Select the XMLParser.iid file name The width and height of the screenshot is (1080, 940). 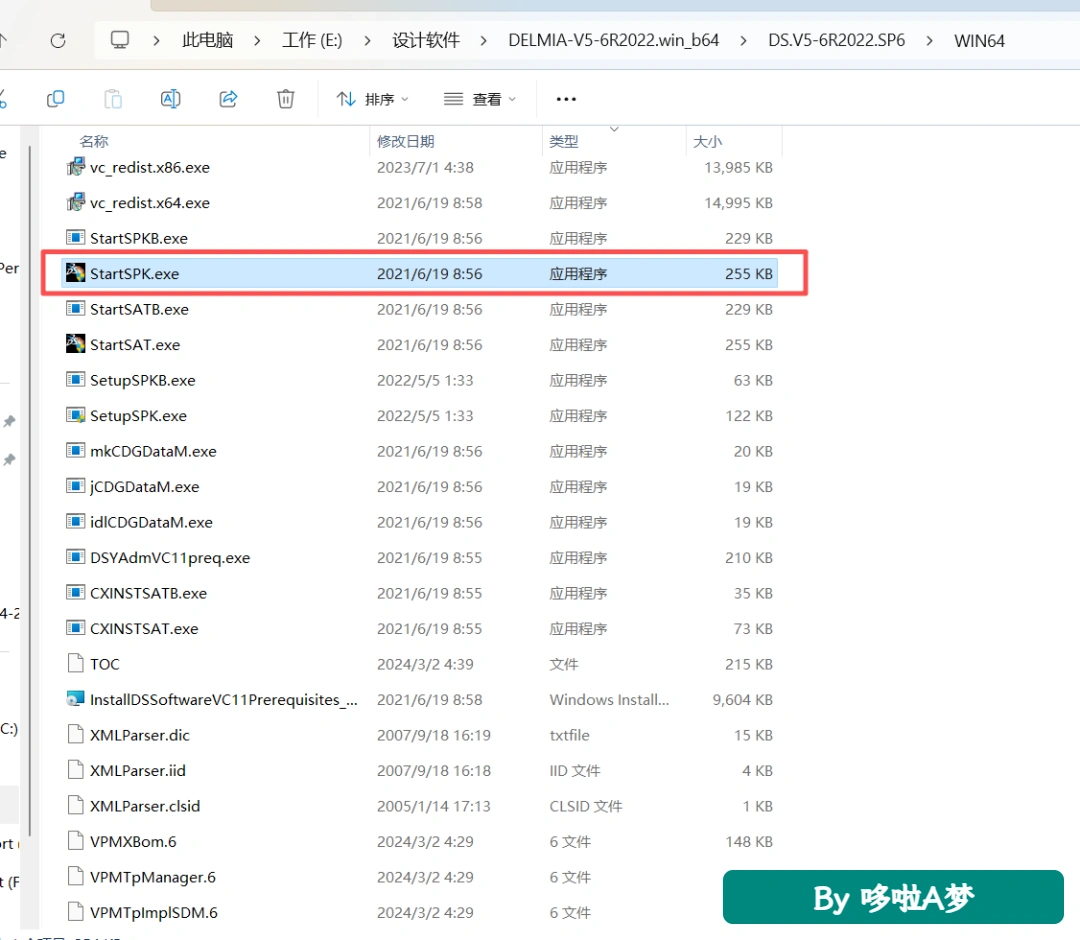pos(138,771)
